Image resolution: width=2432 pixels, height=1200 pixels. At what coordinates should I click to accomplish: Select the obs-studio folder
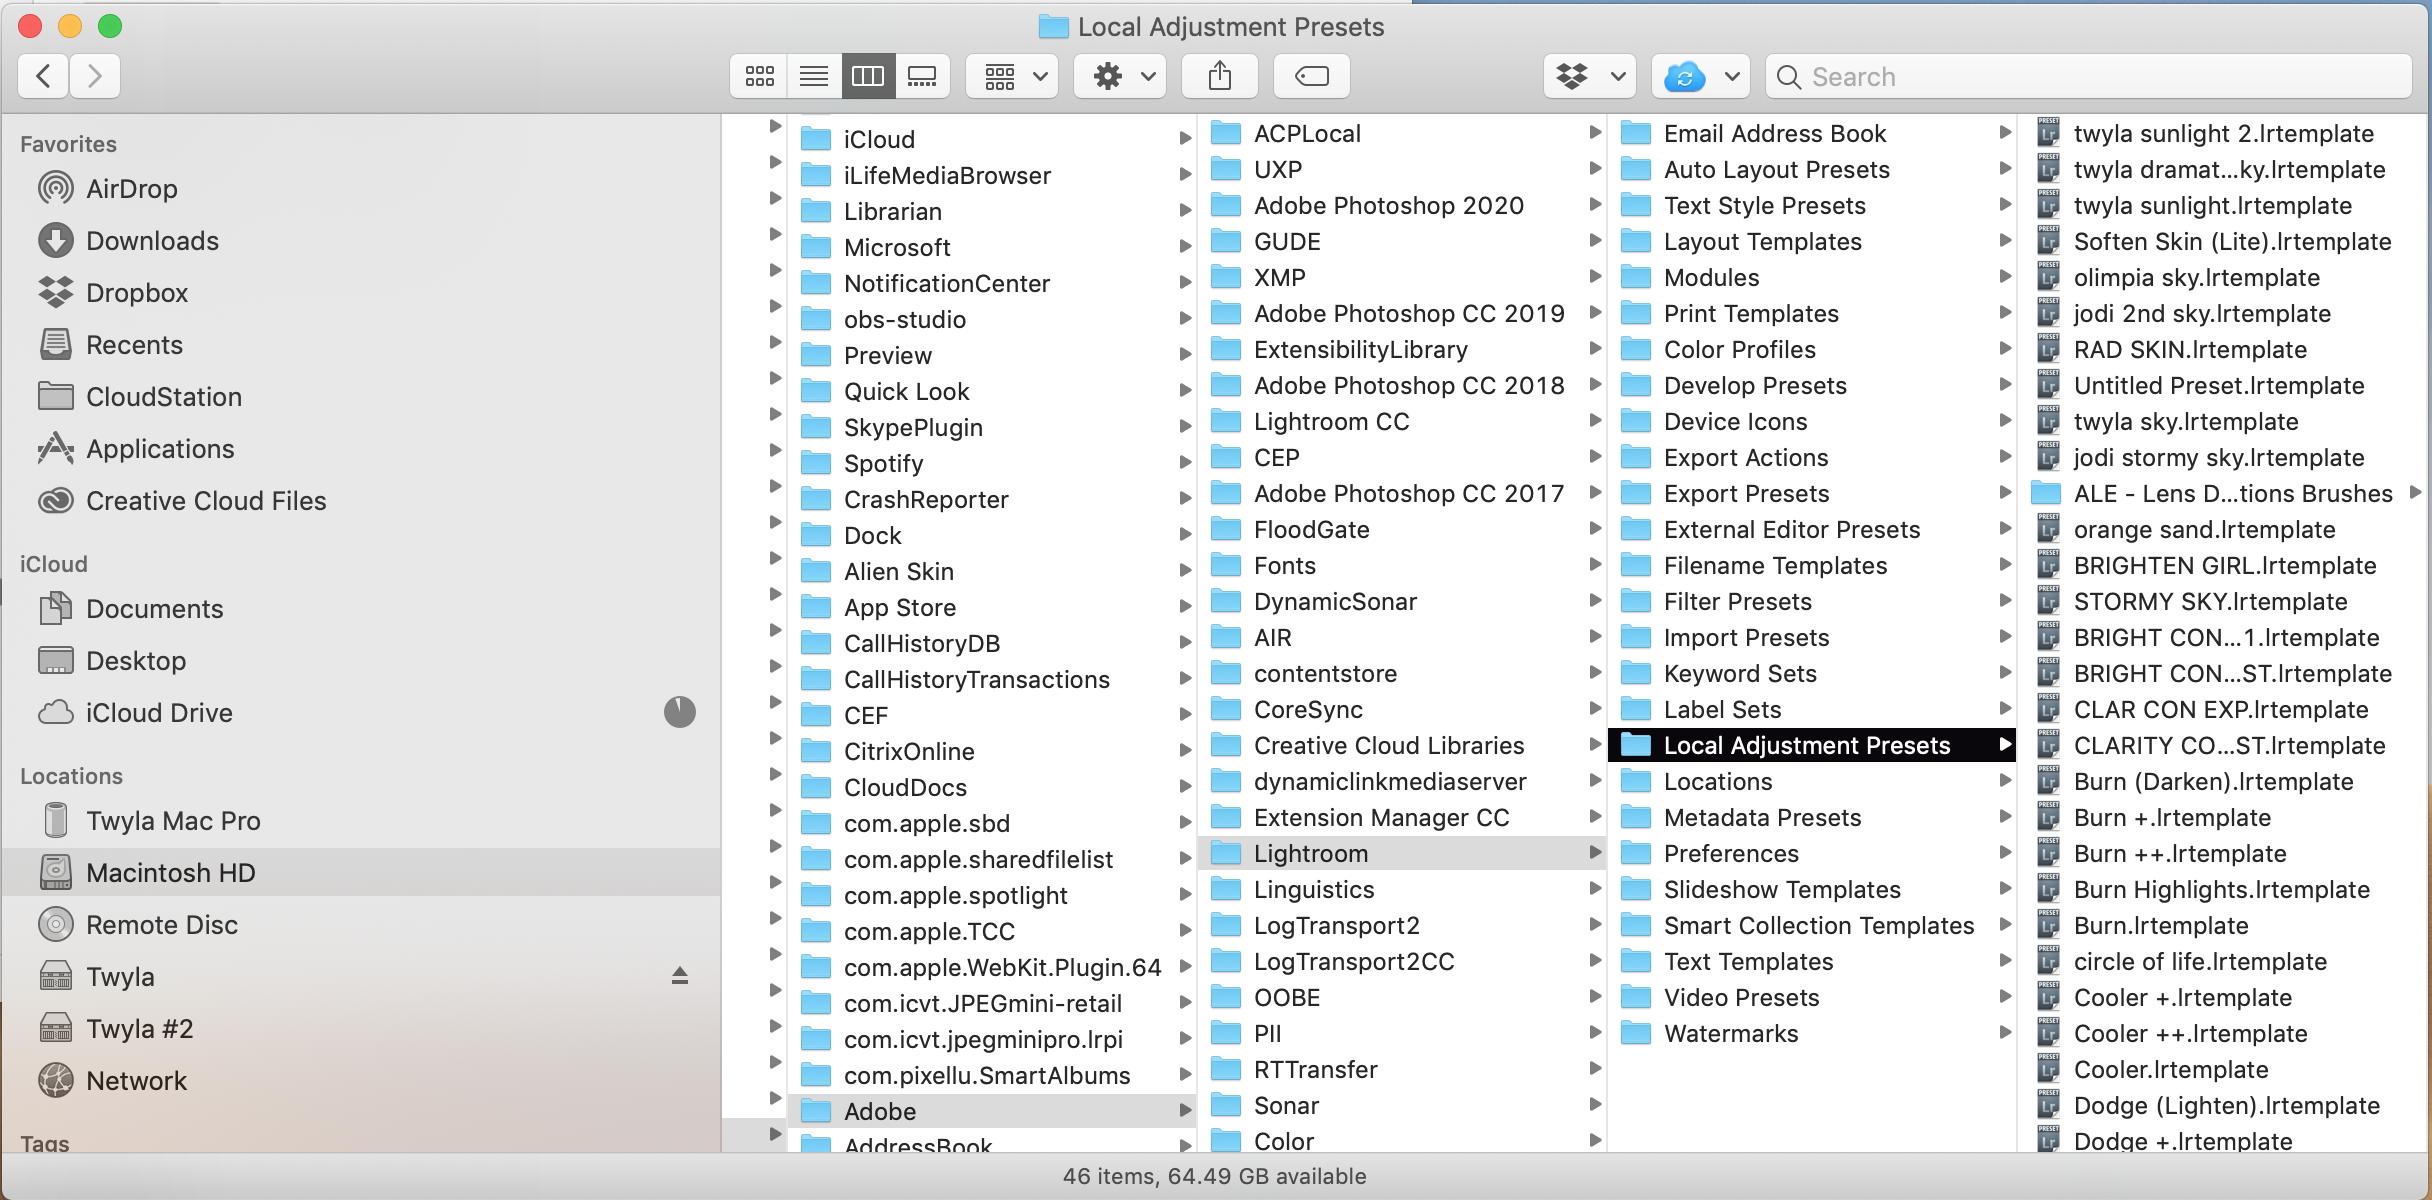tap(904, 319)
